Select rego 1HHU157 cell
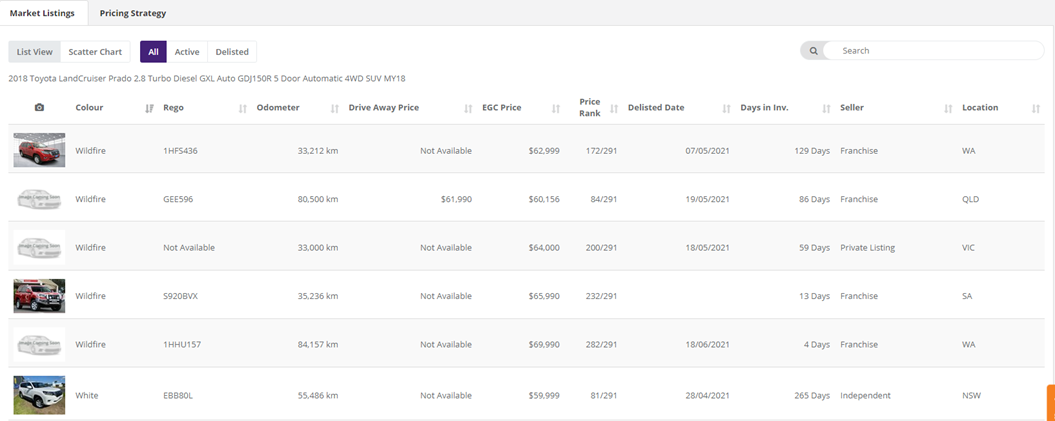 click(x=182, y=345)
